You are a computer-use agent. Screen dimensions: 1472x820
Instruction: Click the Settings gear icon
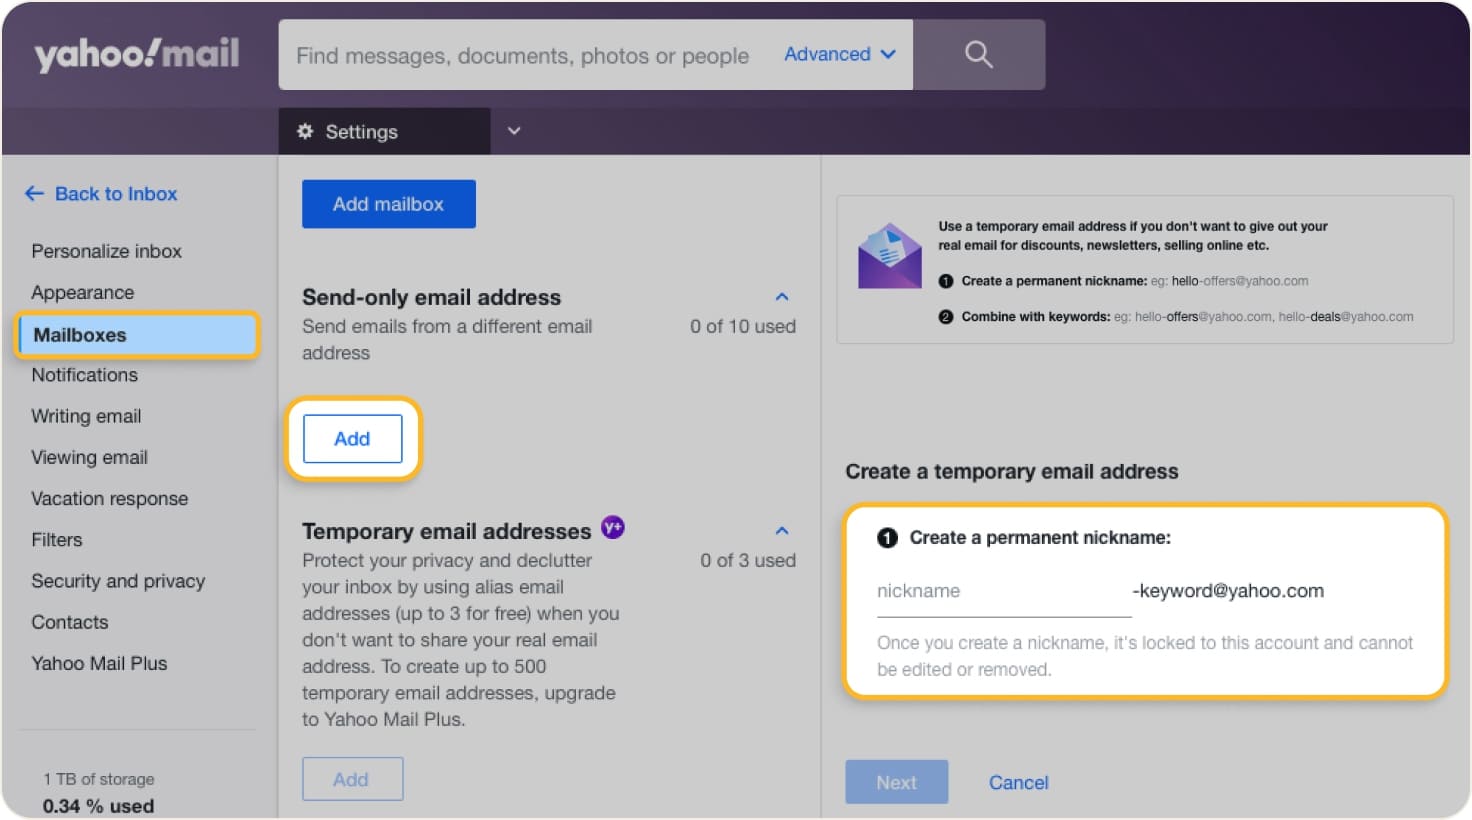pos(304,131)
